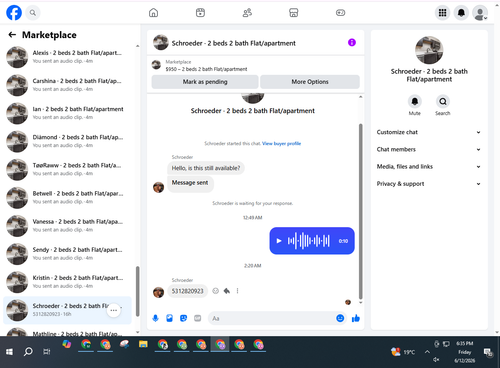Open Task View on the taskbar
The image size is (500, 368).
coord(47,352)
